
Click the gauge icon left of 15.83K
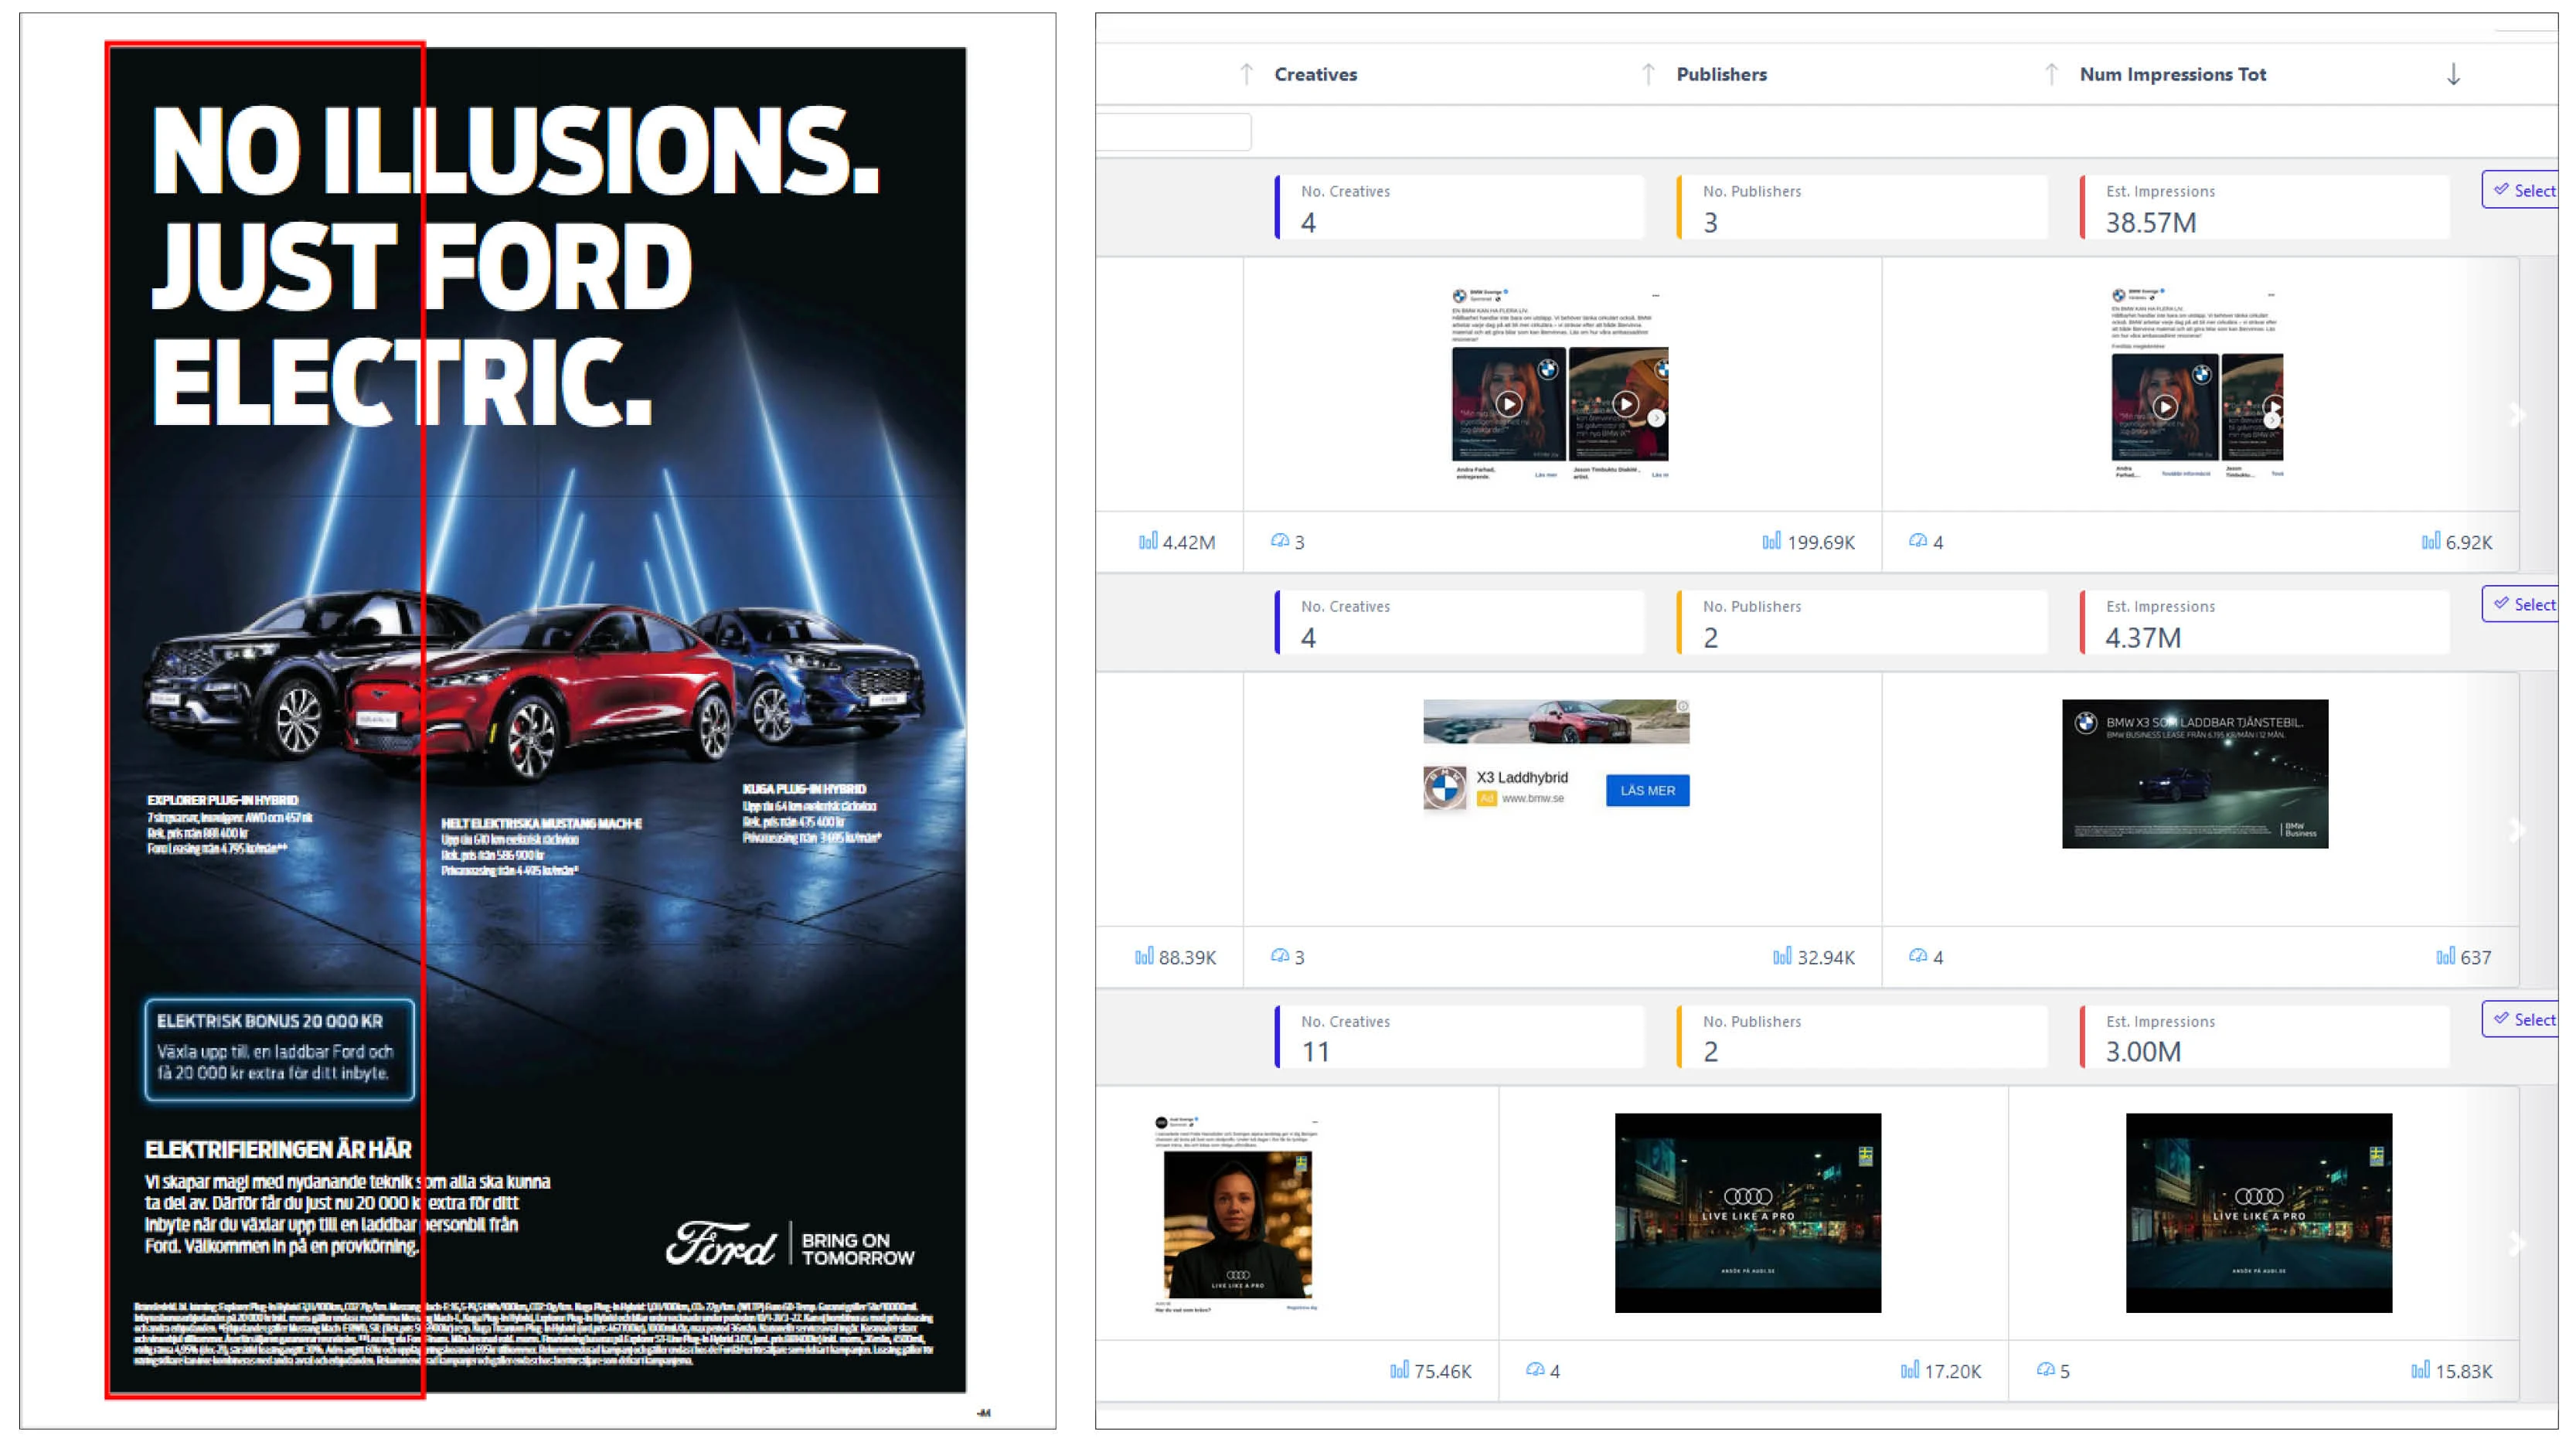[x=2045, y=1370]
